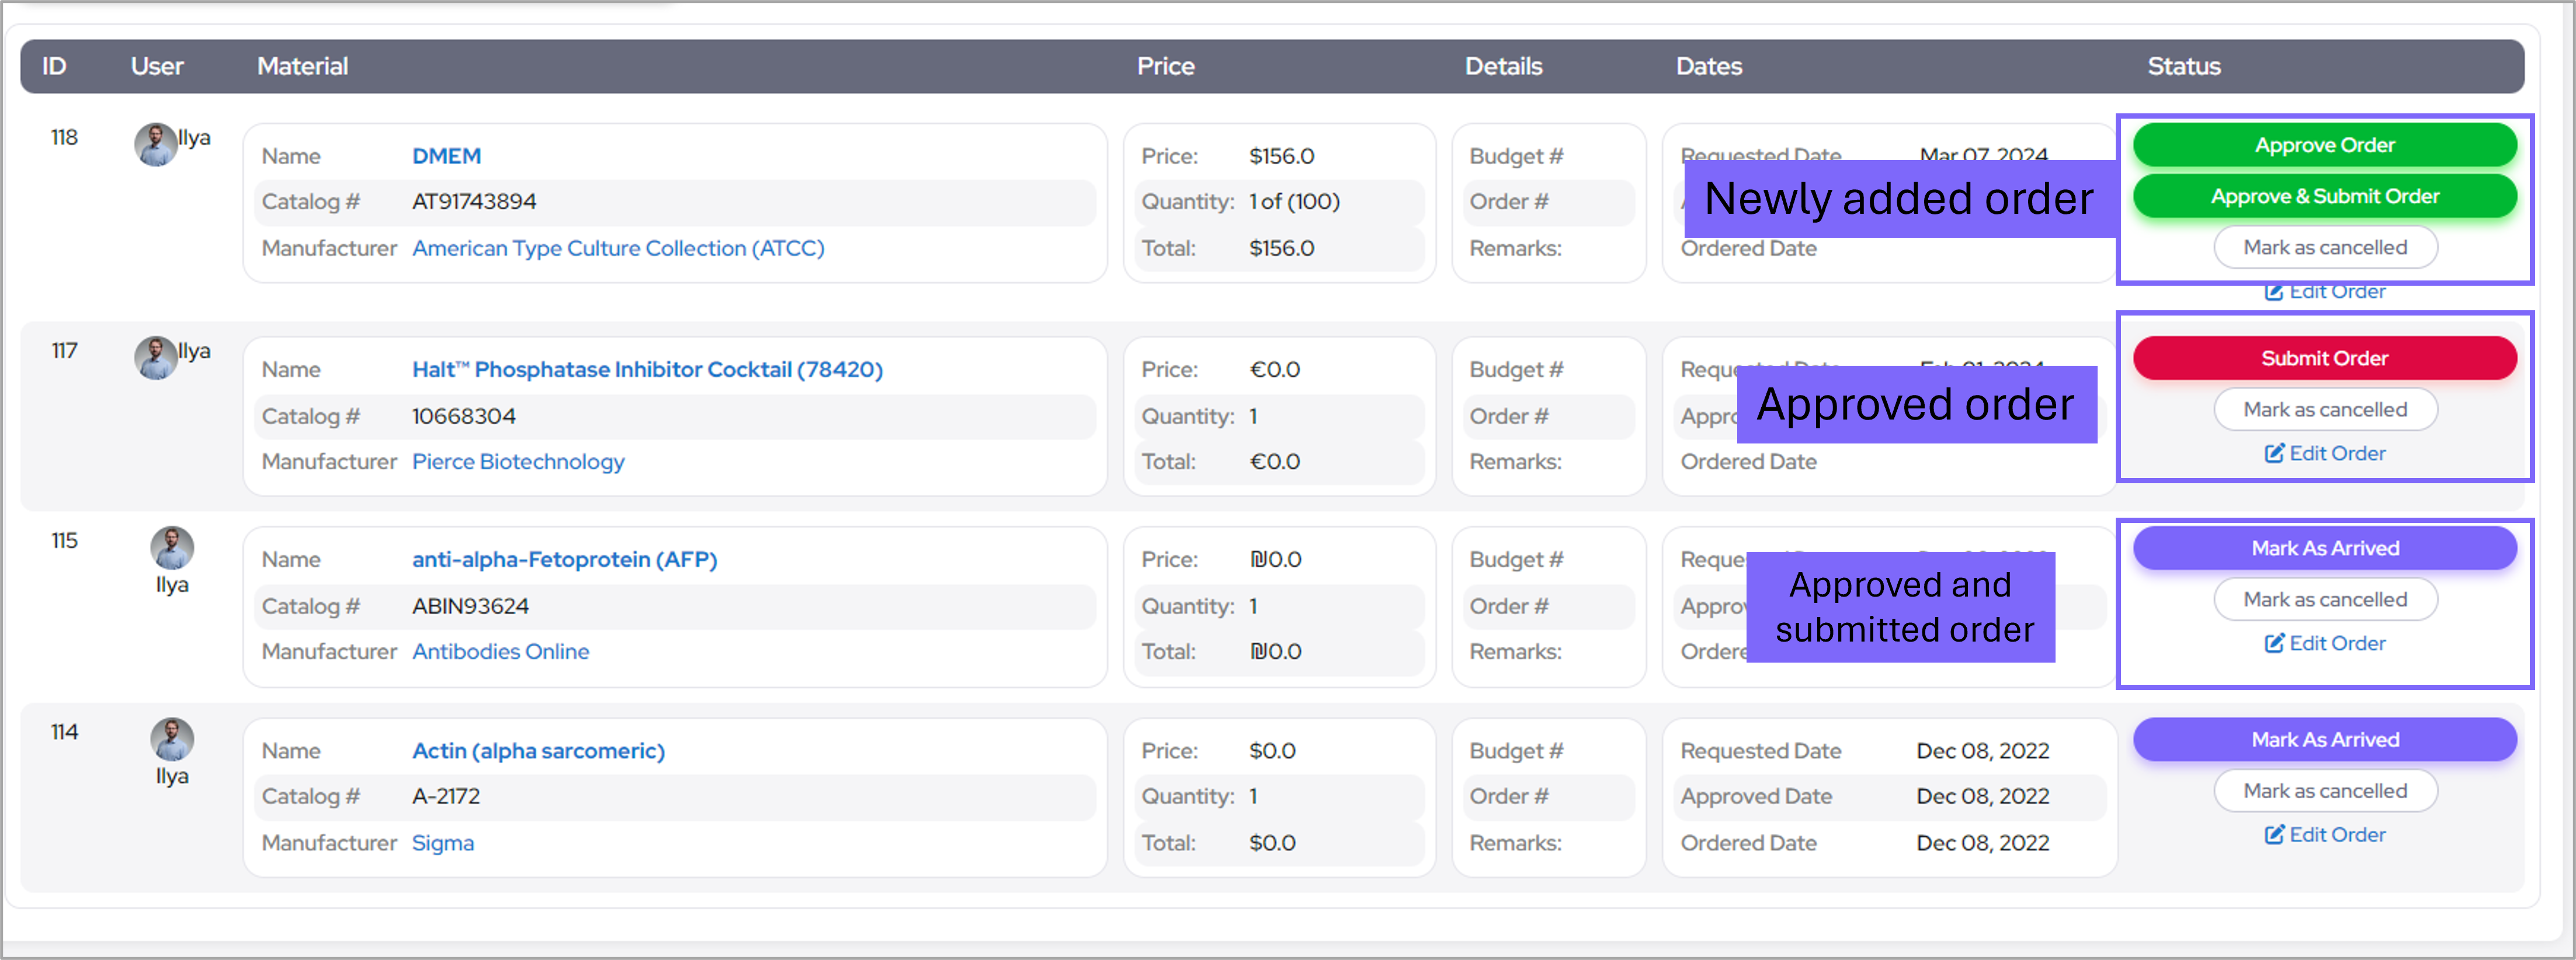
Task: Click Ilya's avatar on order 118
Action: coord(155,145)
